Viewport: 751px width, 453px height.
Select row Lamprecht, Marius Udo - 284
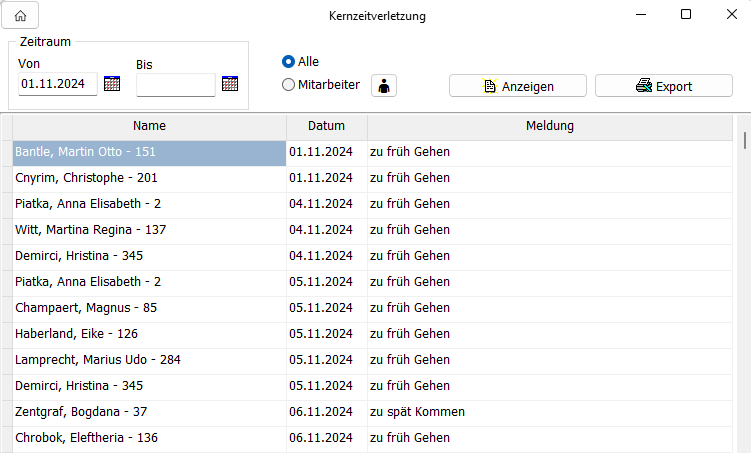(x=149, y=360)
